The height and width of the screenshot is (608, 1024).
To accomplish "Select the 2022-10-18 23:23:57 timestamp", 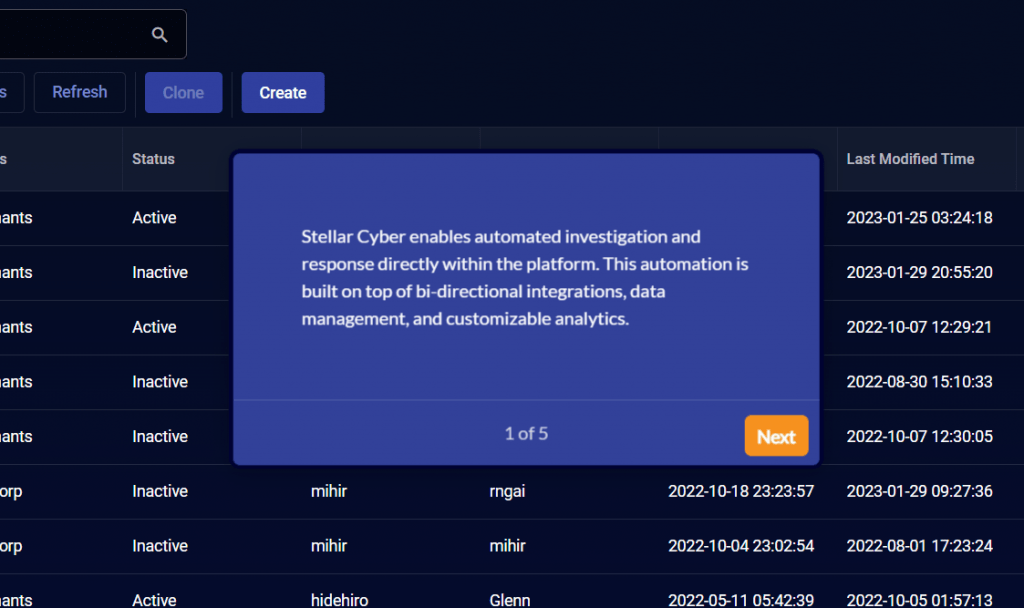I will [x=741, y=491].
